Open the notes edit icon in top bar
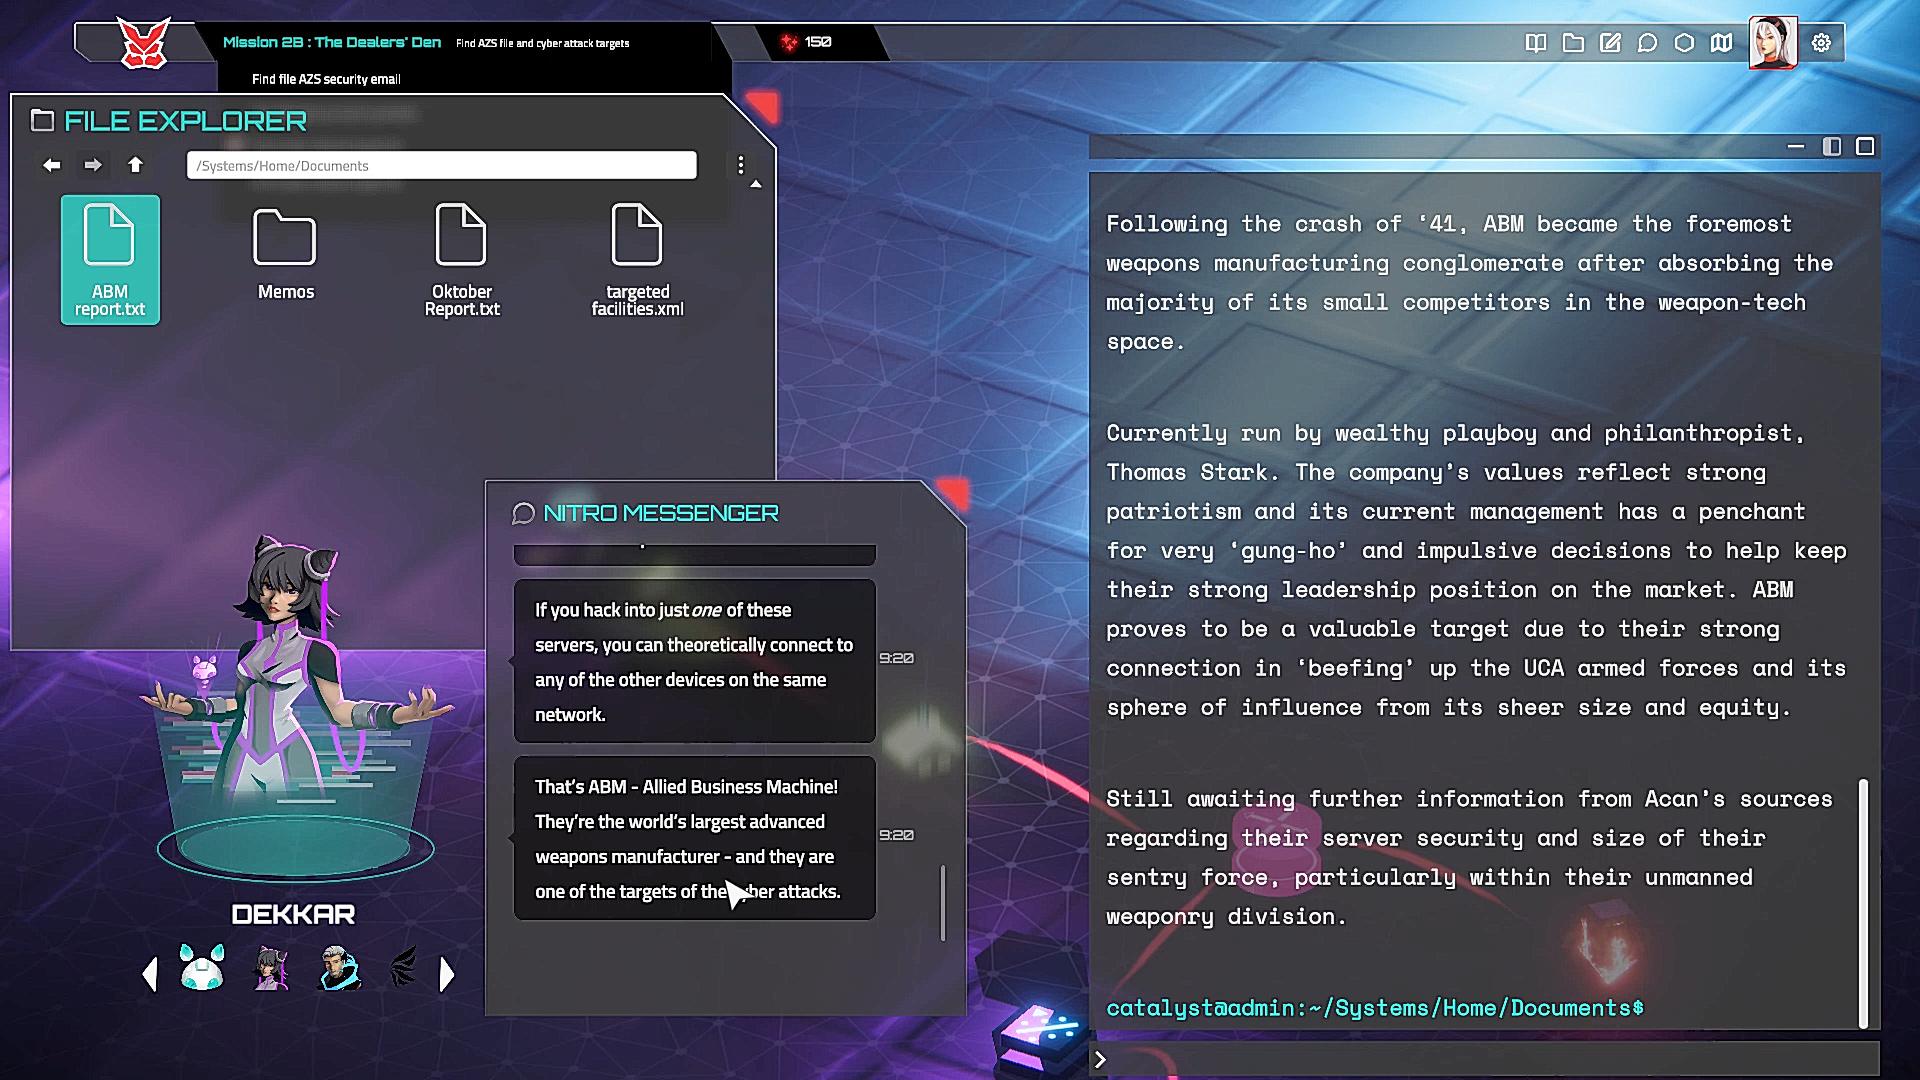 [1610, 42]
